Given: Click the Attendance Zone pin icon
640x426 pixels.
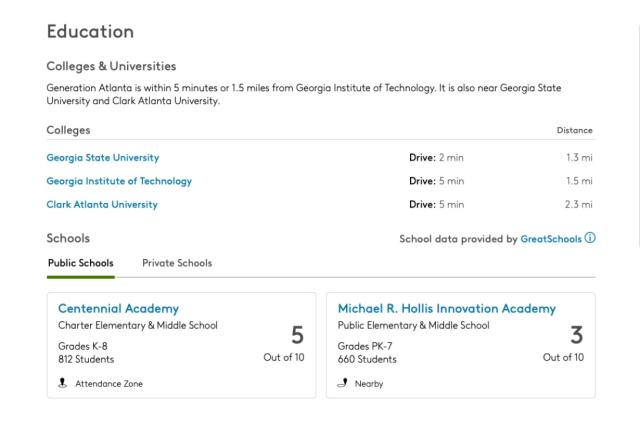Looking at the screenshot, I should click(x=64, y=383).
